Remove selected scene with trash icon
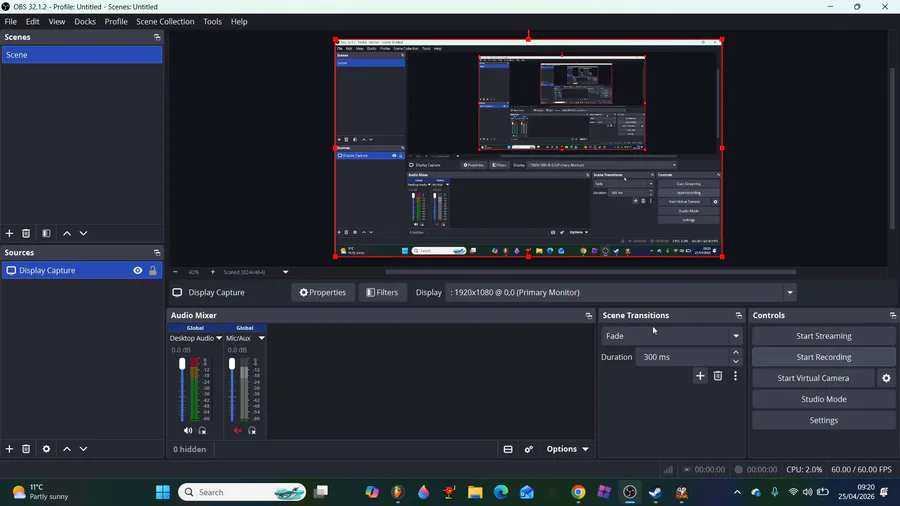 (26, 233)
